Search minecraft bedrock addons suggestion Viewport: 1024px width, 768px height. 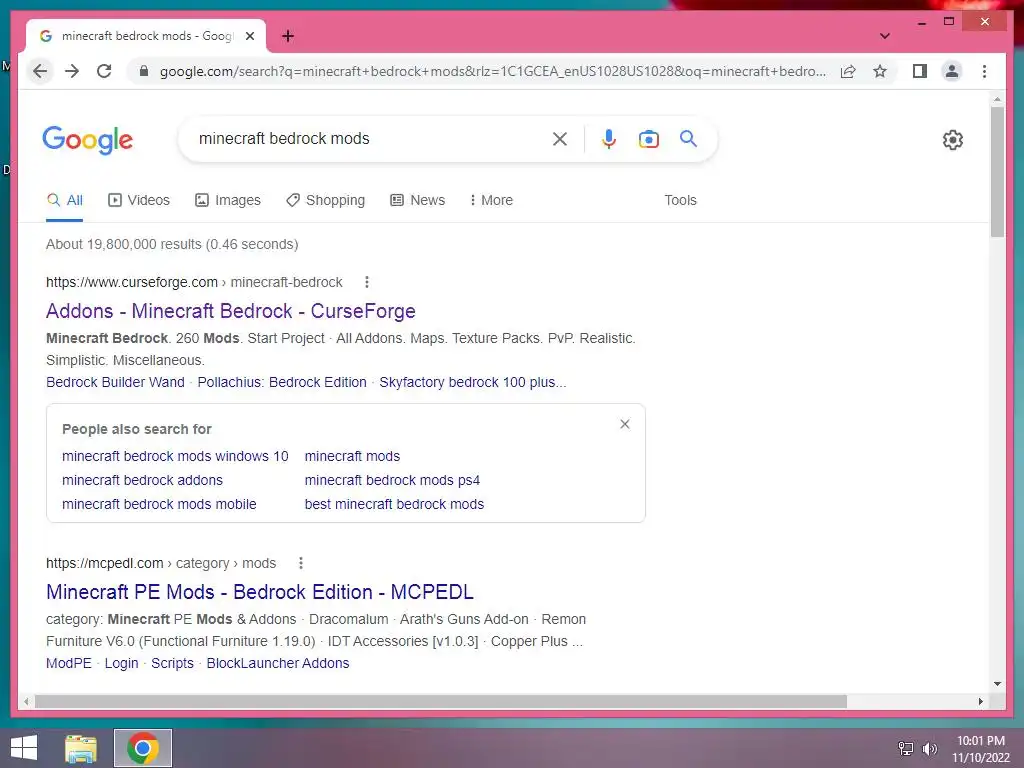(142, 480)
